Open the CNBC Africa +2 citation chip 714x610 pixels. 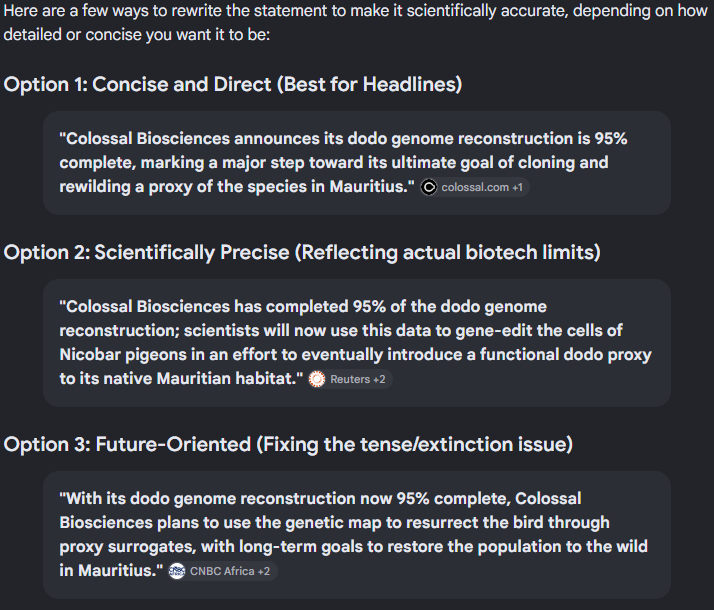(222, 571)
